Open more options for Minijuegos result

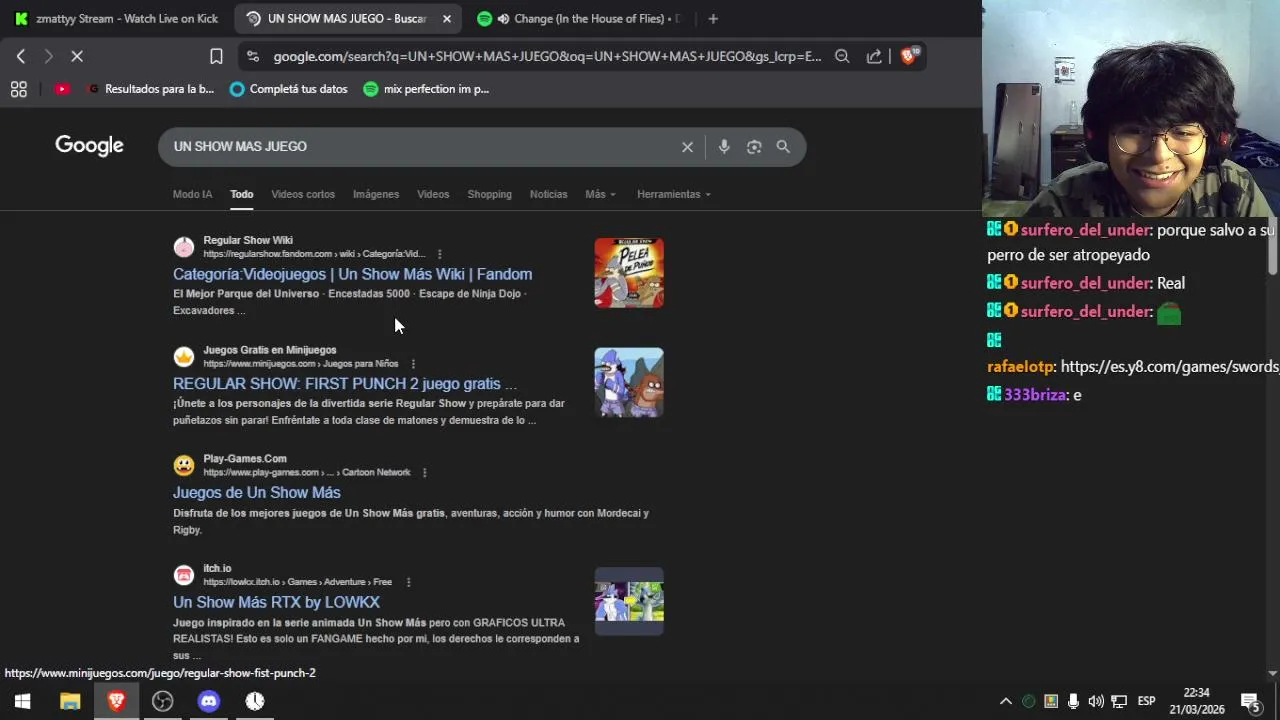413,364
